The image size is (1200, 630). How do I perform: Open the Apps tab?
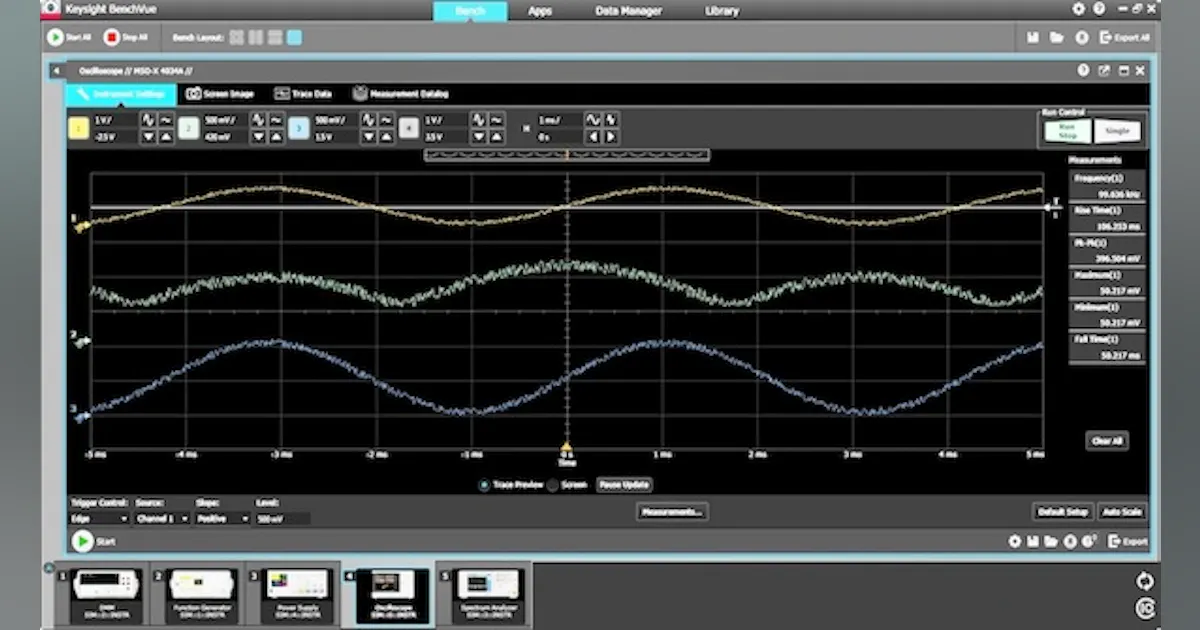tap(540, 11)
